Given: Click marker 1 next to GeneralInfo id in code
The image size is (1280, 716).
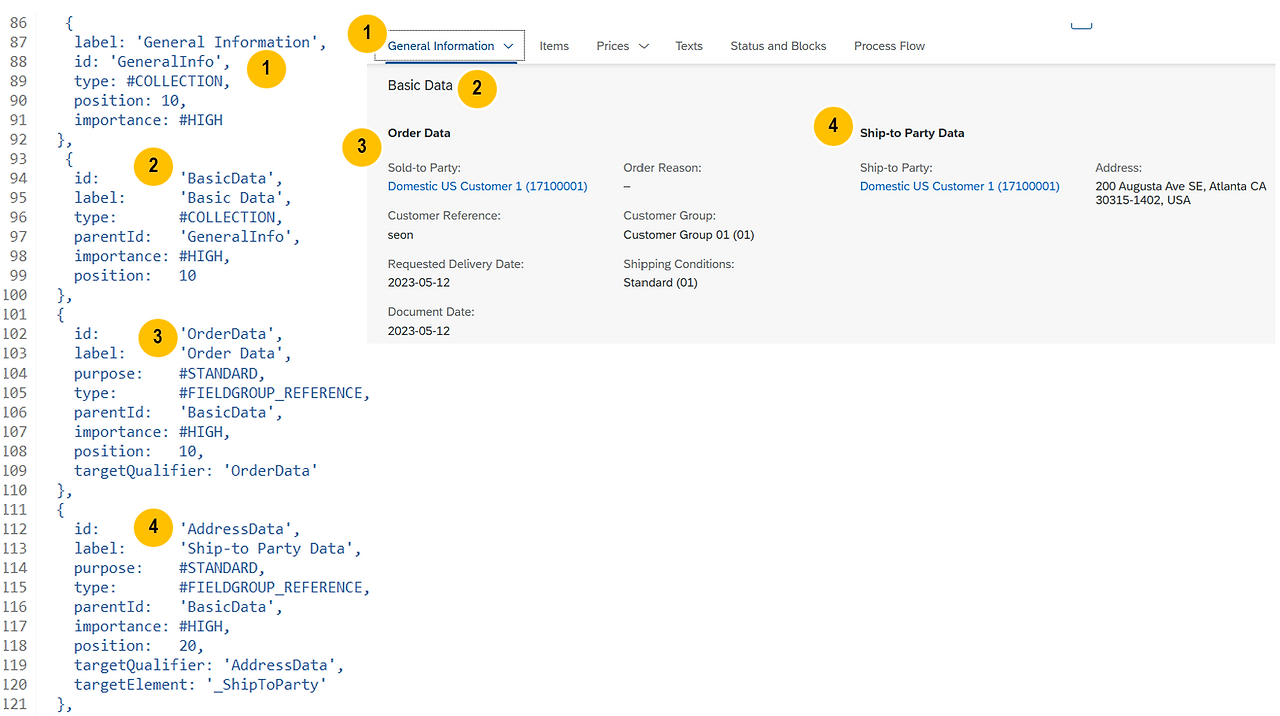Looking at the screenshot, I should [x=266, y=69].
